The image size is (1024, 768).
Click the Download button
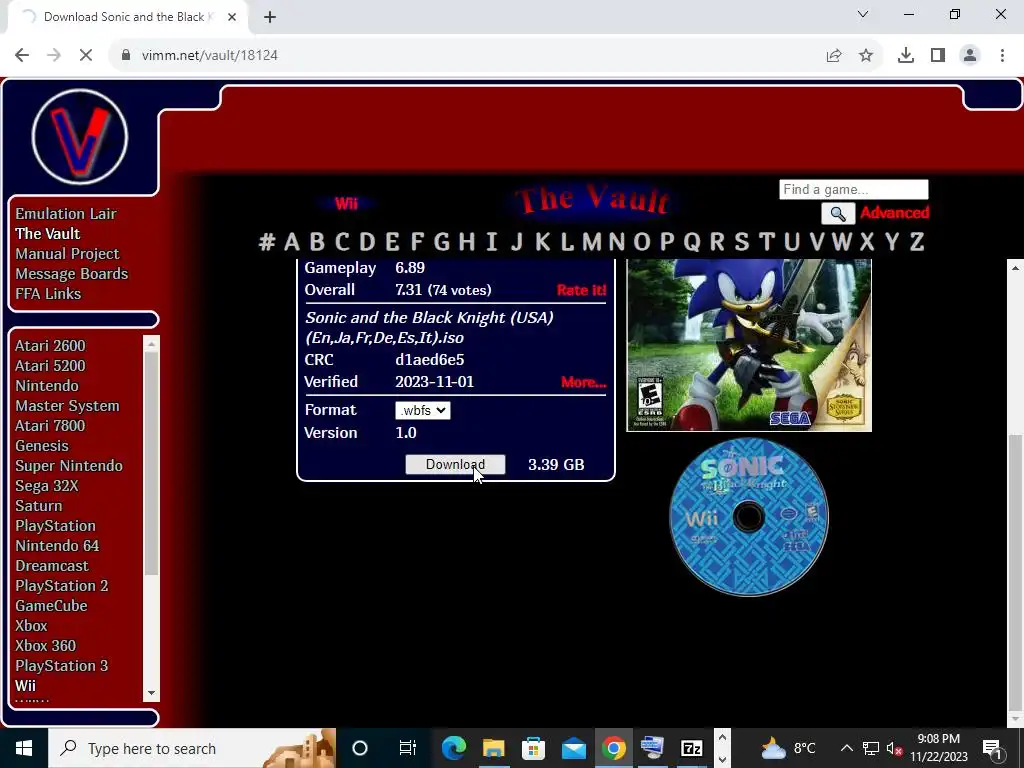point(455,464)
